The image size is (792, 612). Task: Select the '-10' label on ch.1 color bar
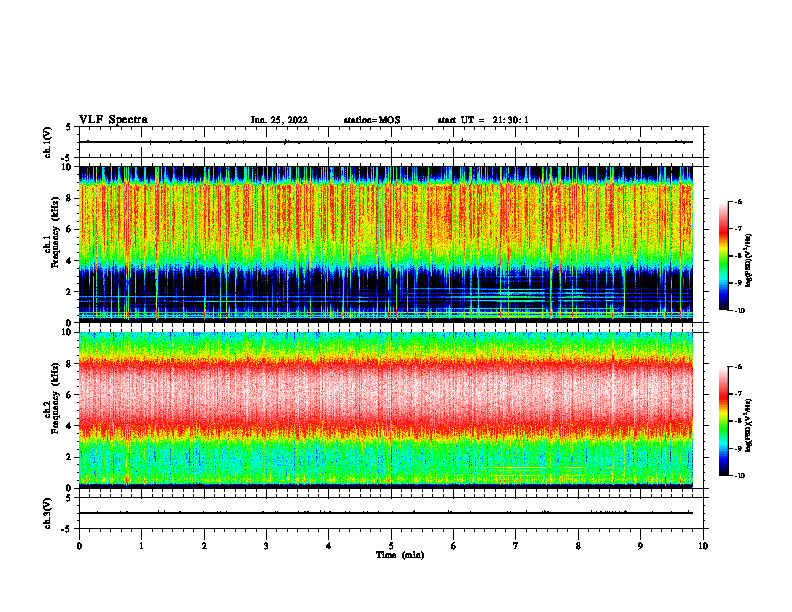739,311
